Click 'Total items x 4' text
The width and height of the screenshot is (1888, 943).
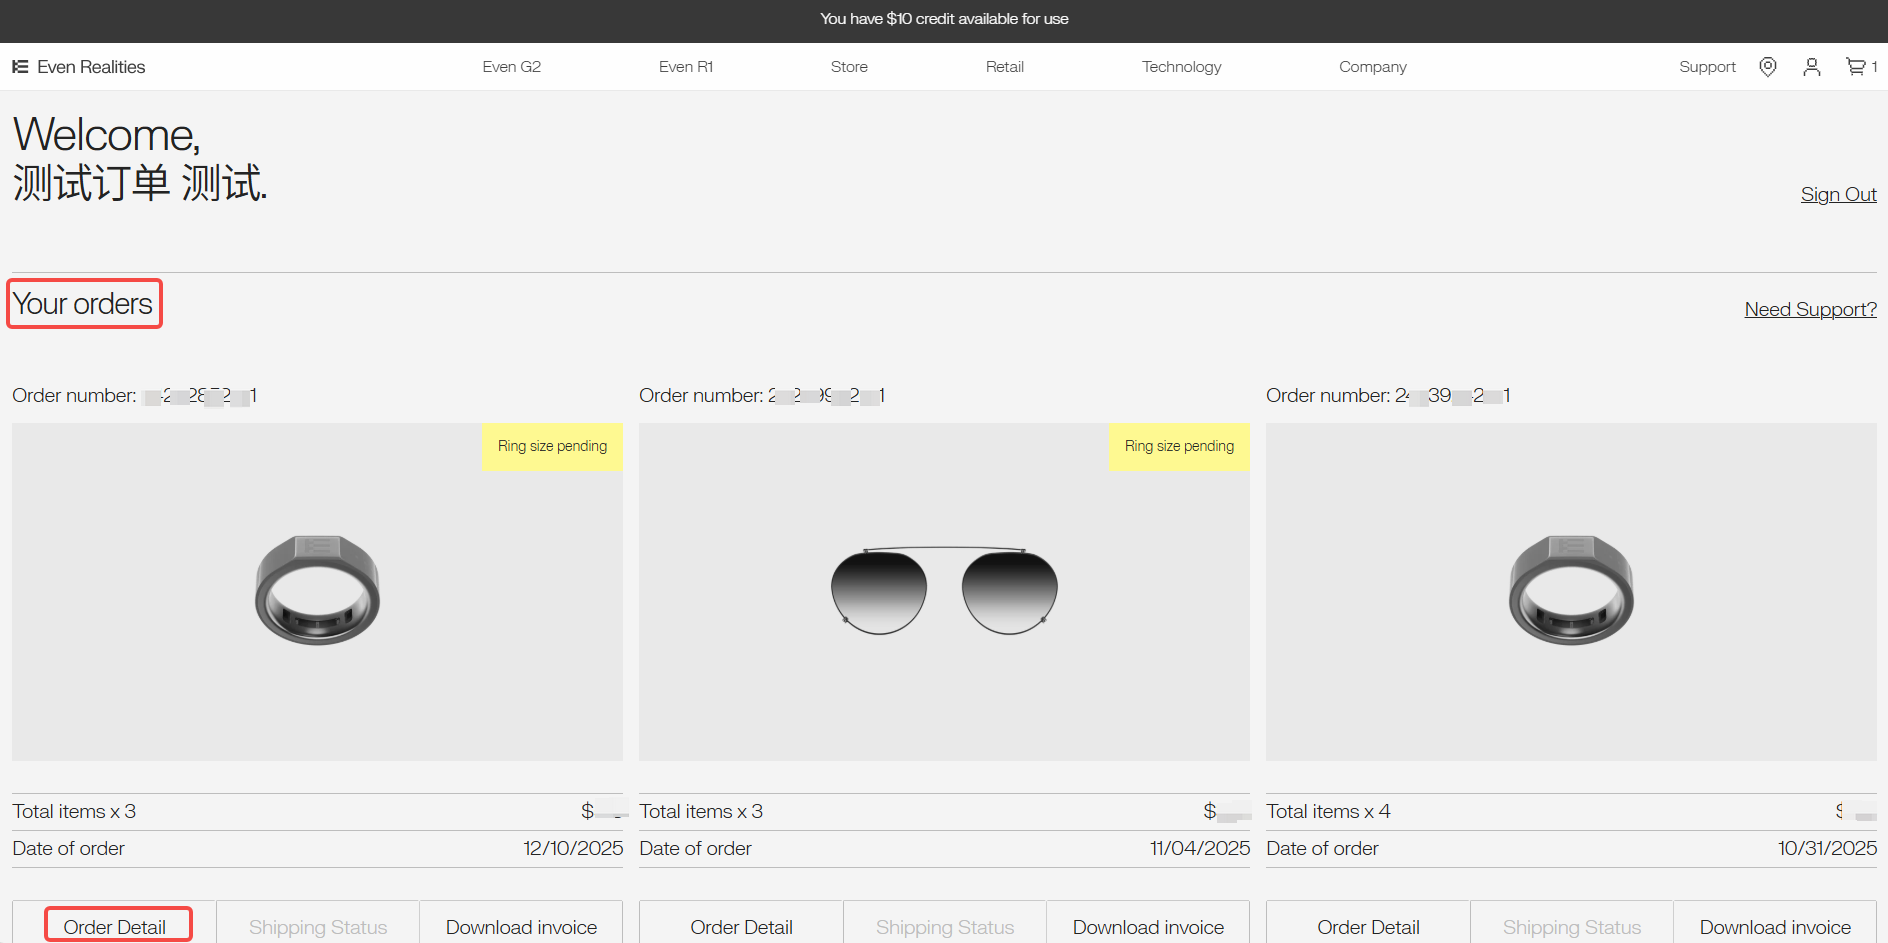(1328, 811)
